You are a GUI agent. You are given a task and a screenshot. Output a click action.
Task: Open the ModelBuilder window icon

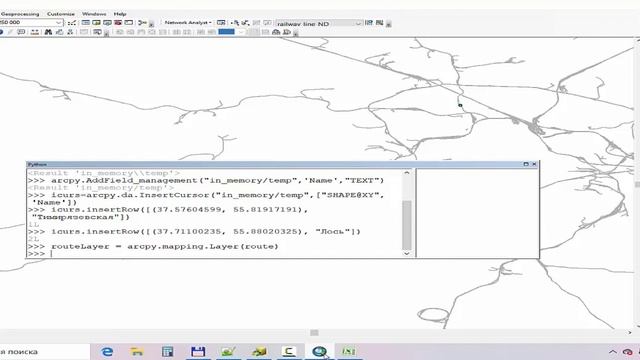click(x=142, y=22)
